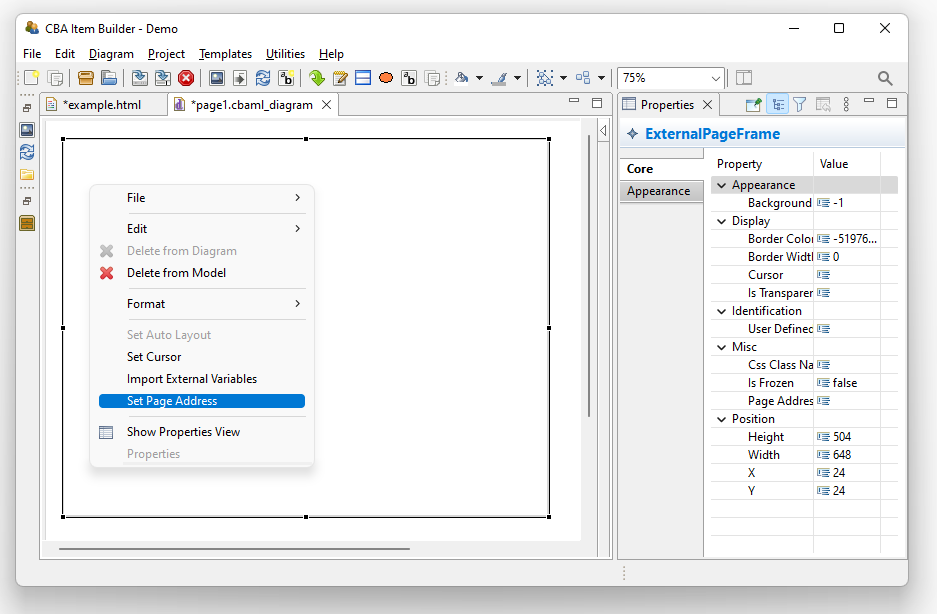
Task: Click the red stop icon in toolbar
Action: (x=186, y=78)
